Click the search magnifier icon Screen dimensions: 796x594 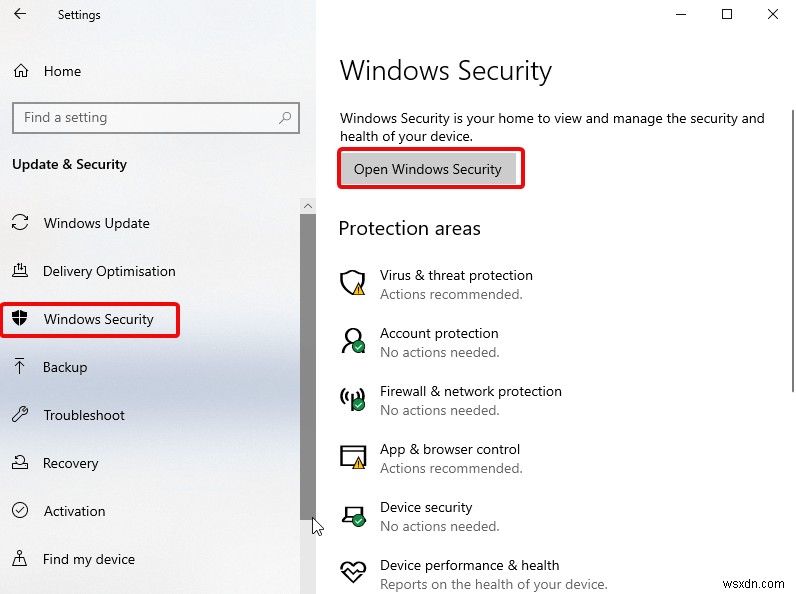[x=285, y=118]
